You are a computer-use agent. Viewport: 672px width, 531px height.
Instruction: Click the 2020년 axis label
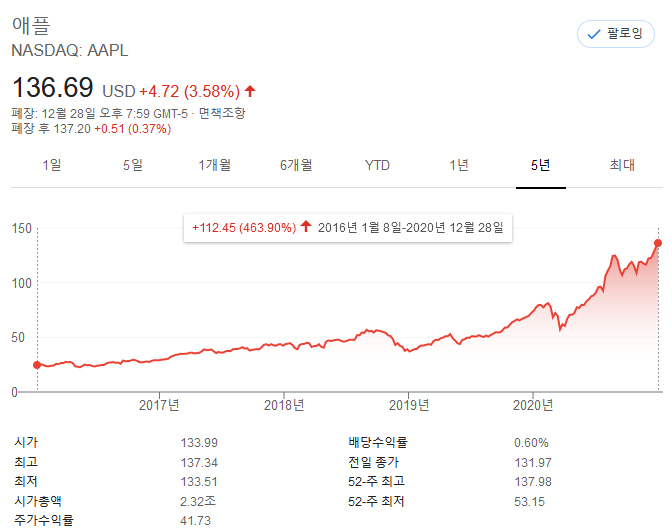533,405
